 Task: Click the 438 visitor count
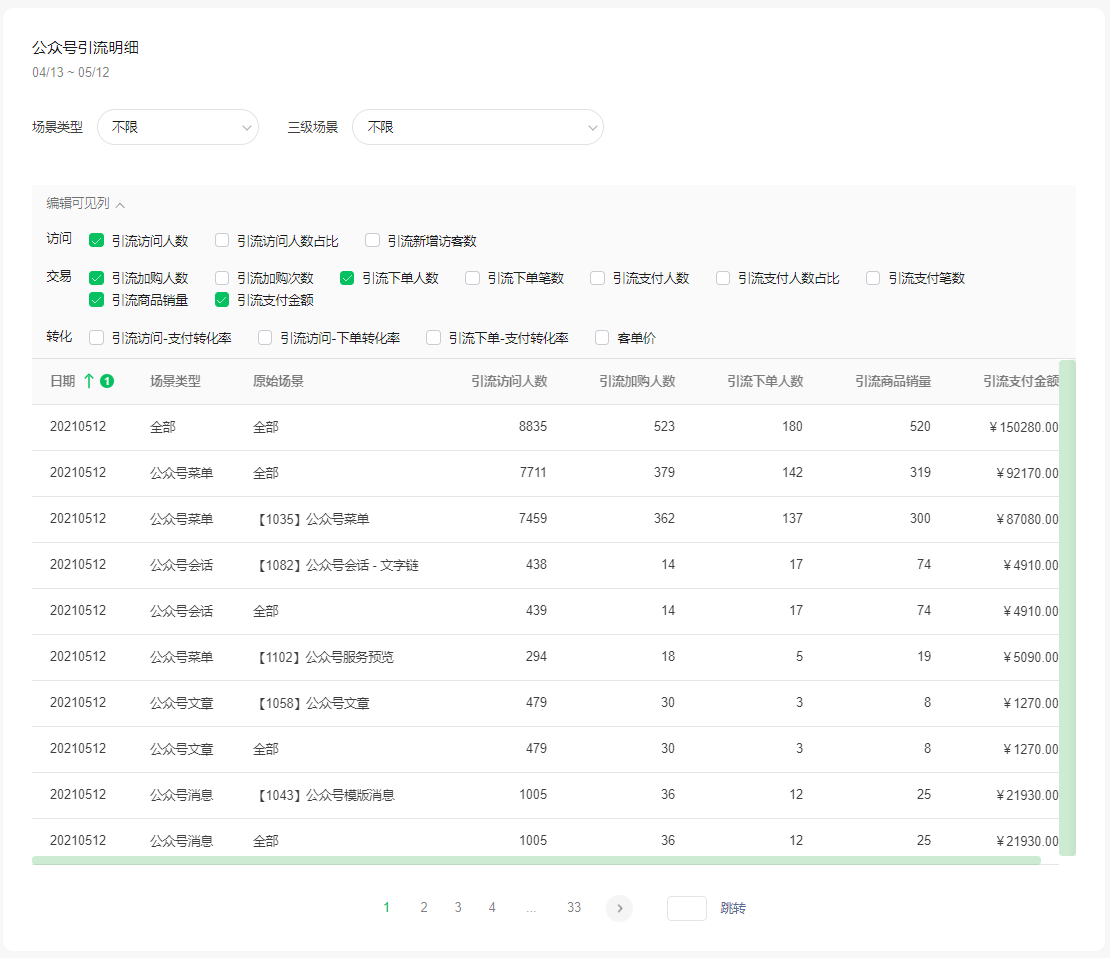click(x=537, y=564)
